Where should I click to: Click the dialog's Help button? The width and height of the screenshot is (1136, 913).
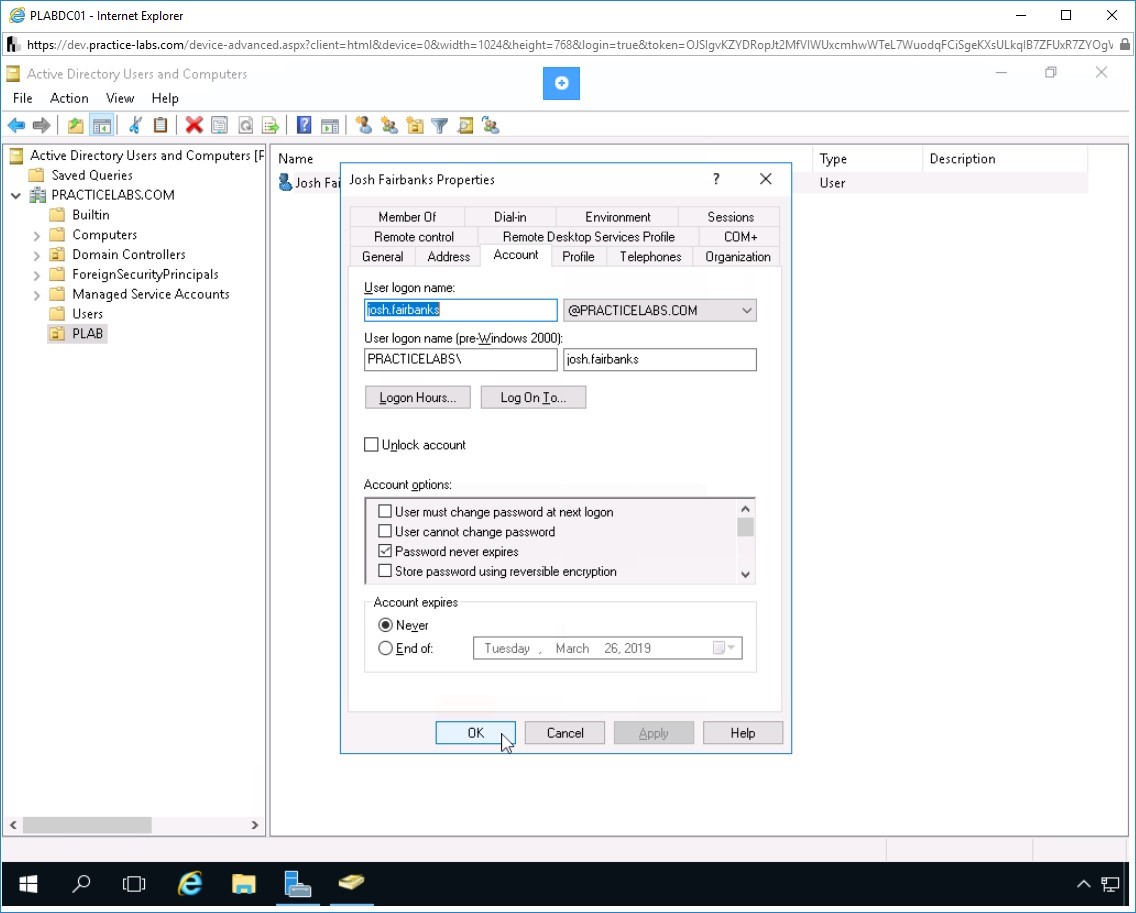point(743,733)
